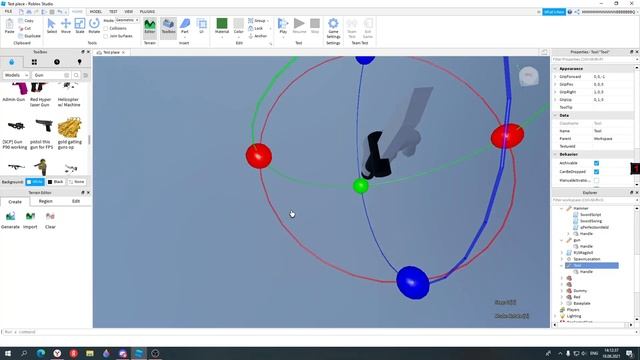This screenshot has height=360, width=640.
Task: Click Import in Terrain Editor
Action: click(x=30, y=220)
